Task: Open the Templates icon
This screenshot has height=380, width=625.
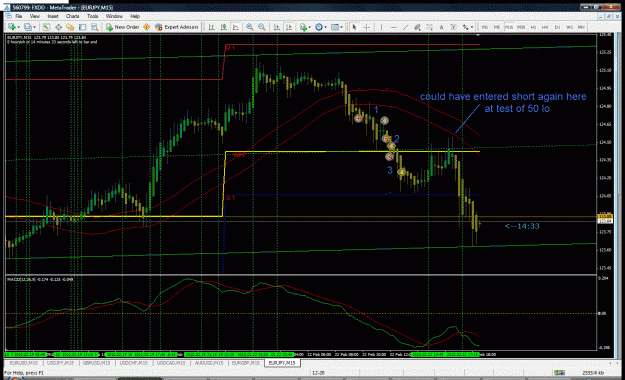Action: [x=335, y=27]
